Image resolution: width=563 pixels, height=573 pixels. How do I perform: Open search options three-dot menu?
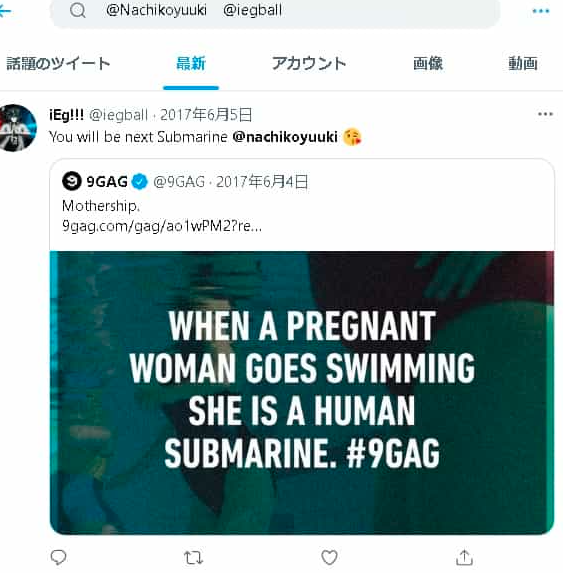[541, 11]
